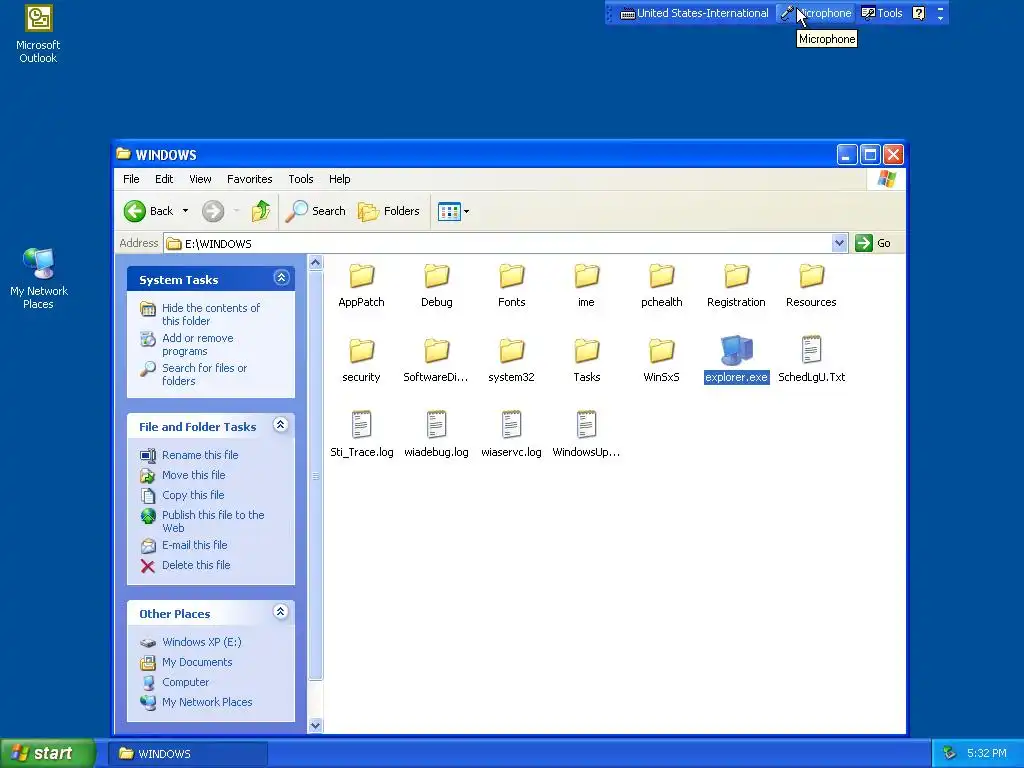Open the AppPatch folder icon
Screen dimensions: 1024x768
pyautogui.click(x=361, y=276)
